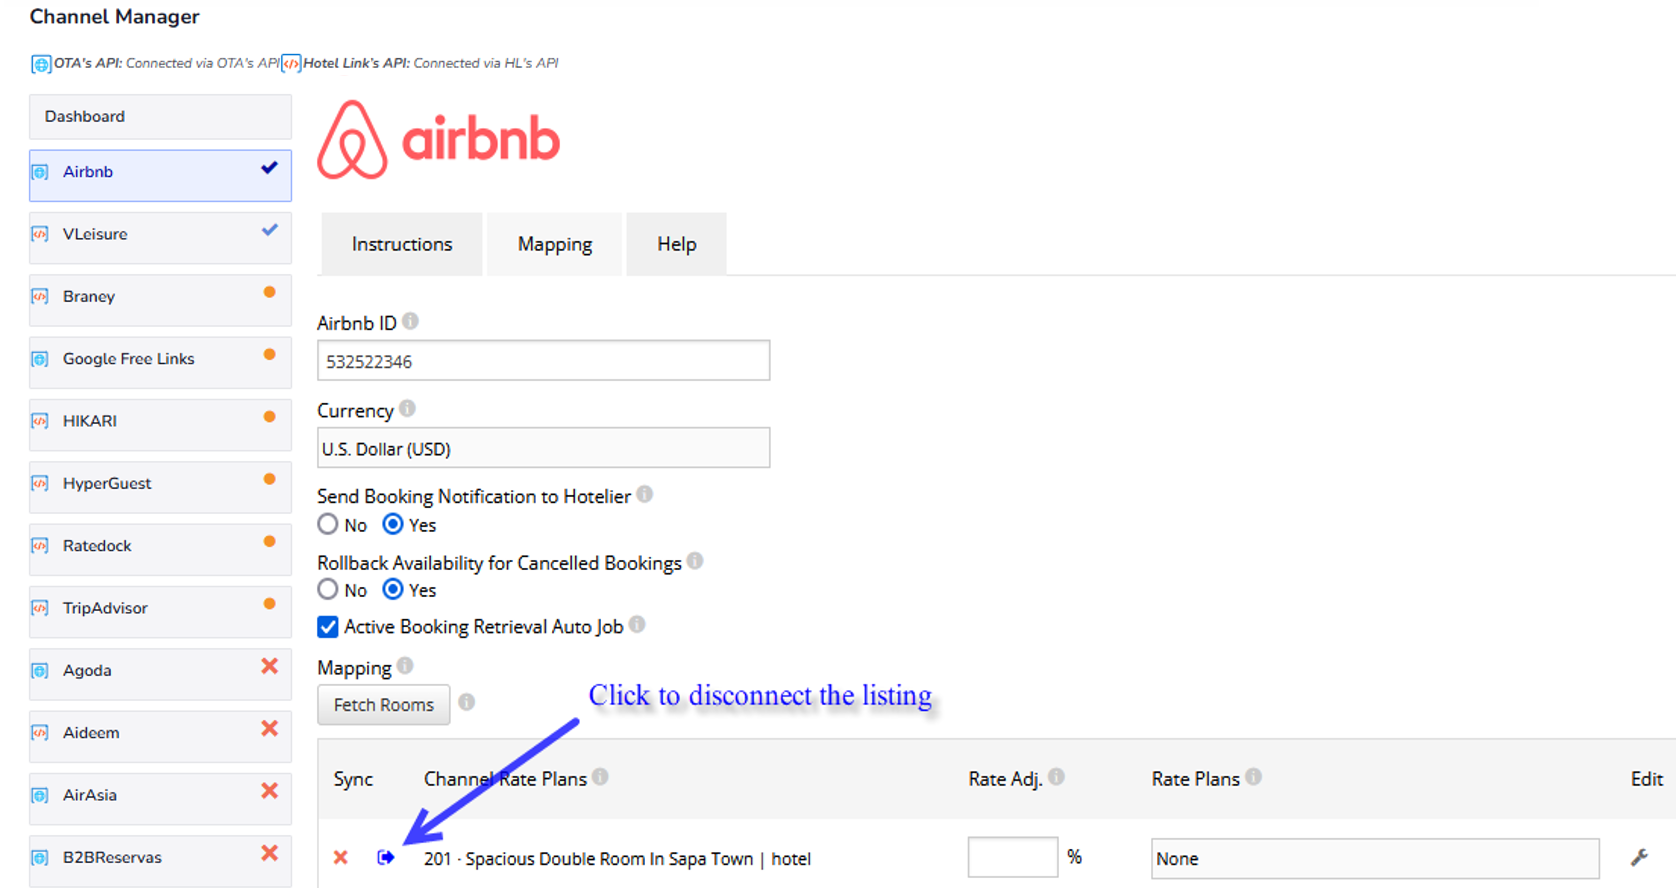Select No for Rollback Availability
This screenshot has width=1677, height=888.
pyautogui.click(x=328, y=589)
